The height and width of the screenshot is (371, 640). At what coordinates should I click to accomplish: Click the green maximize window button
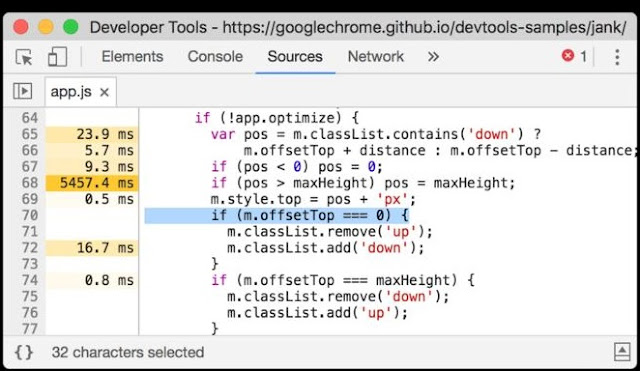click(71, 27)
